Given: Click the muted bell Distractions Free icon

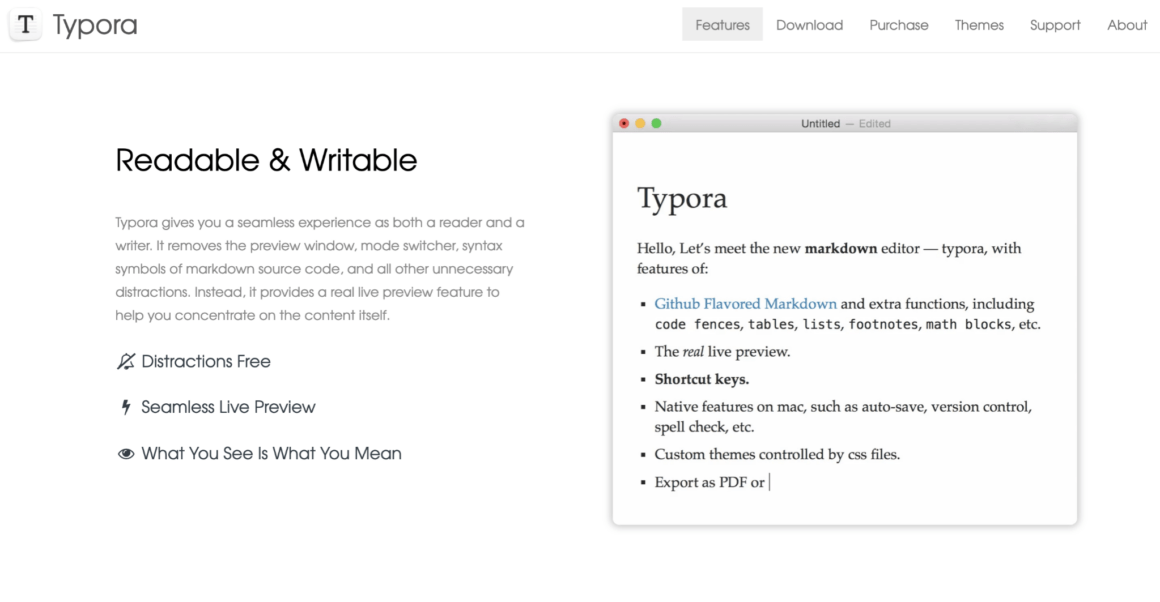Looking at the screenshot, I should click(125, 362).
